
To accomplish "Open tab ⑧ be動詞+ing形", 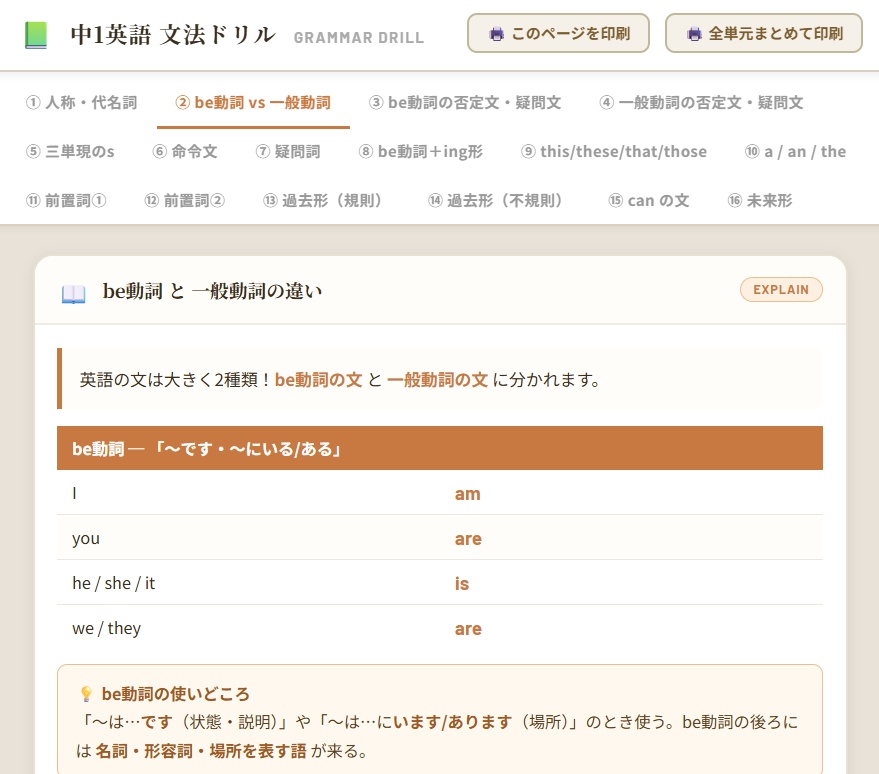I will 421,151.
